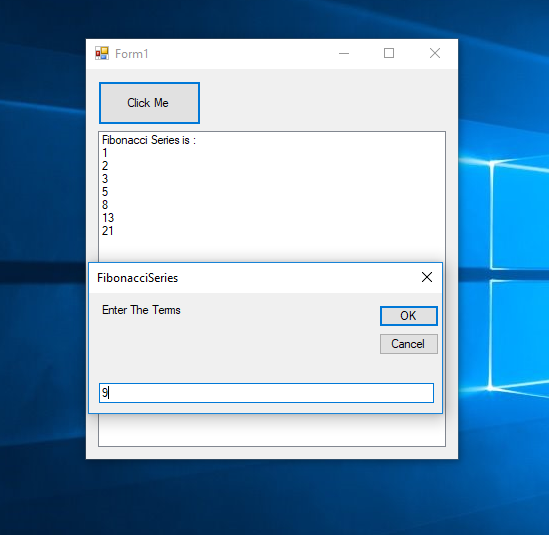Viewport: 549px width, 535px height.
Task: Maximize the Form1 window
Action: 389,54
